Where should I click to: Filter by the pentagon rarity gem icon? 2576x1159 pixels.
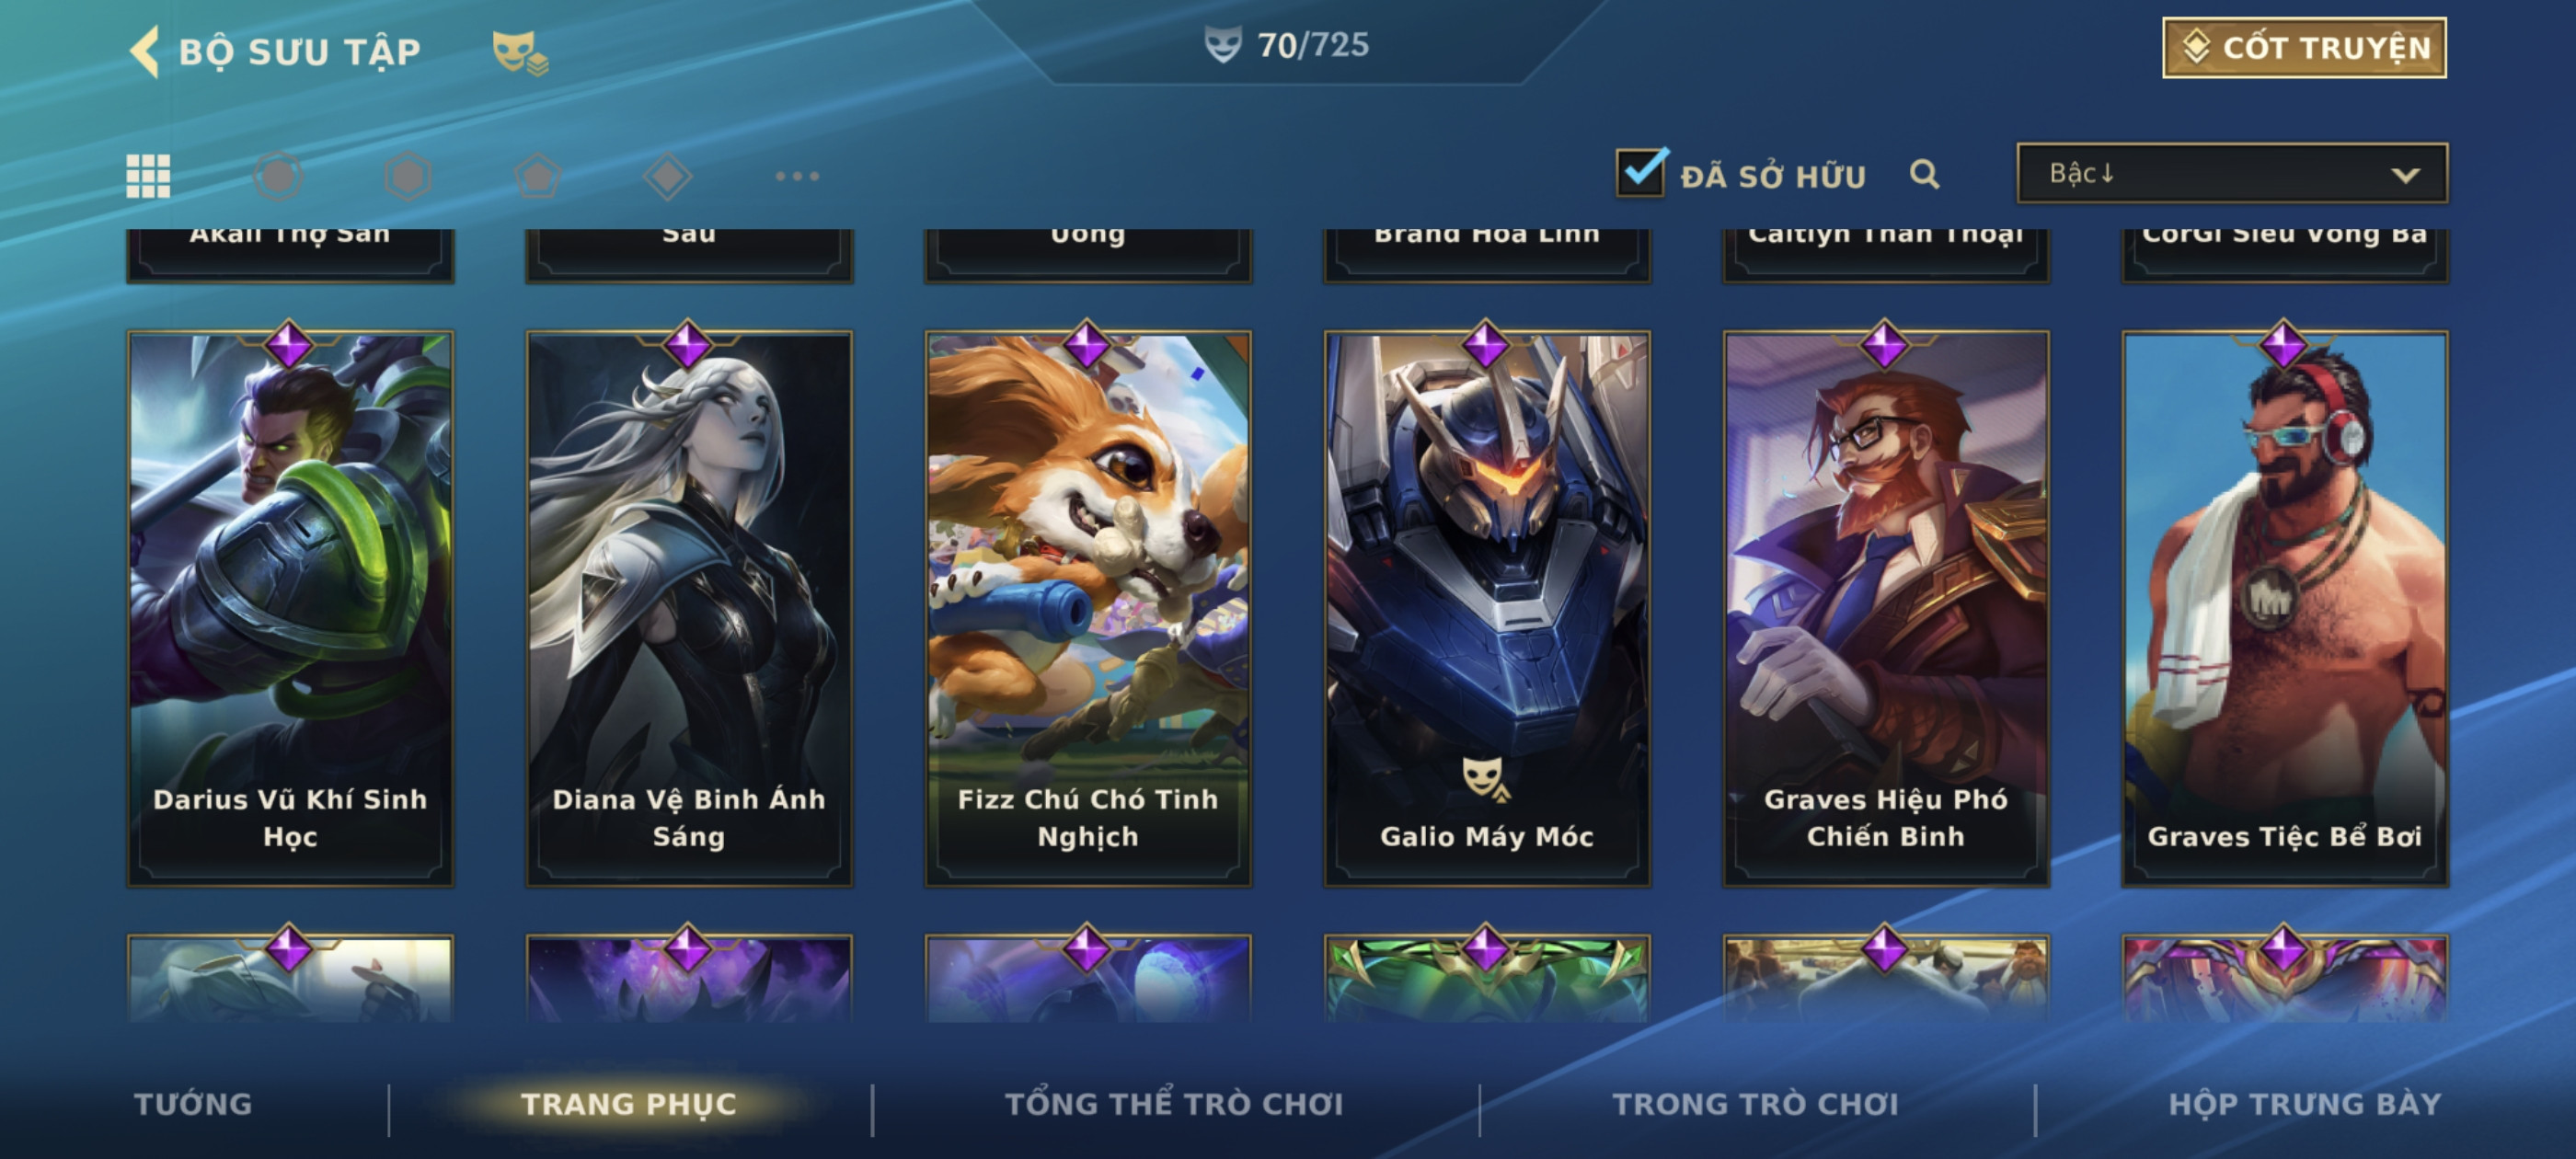pos(538,176)
